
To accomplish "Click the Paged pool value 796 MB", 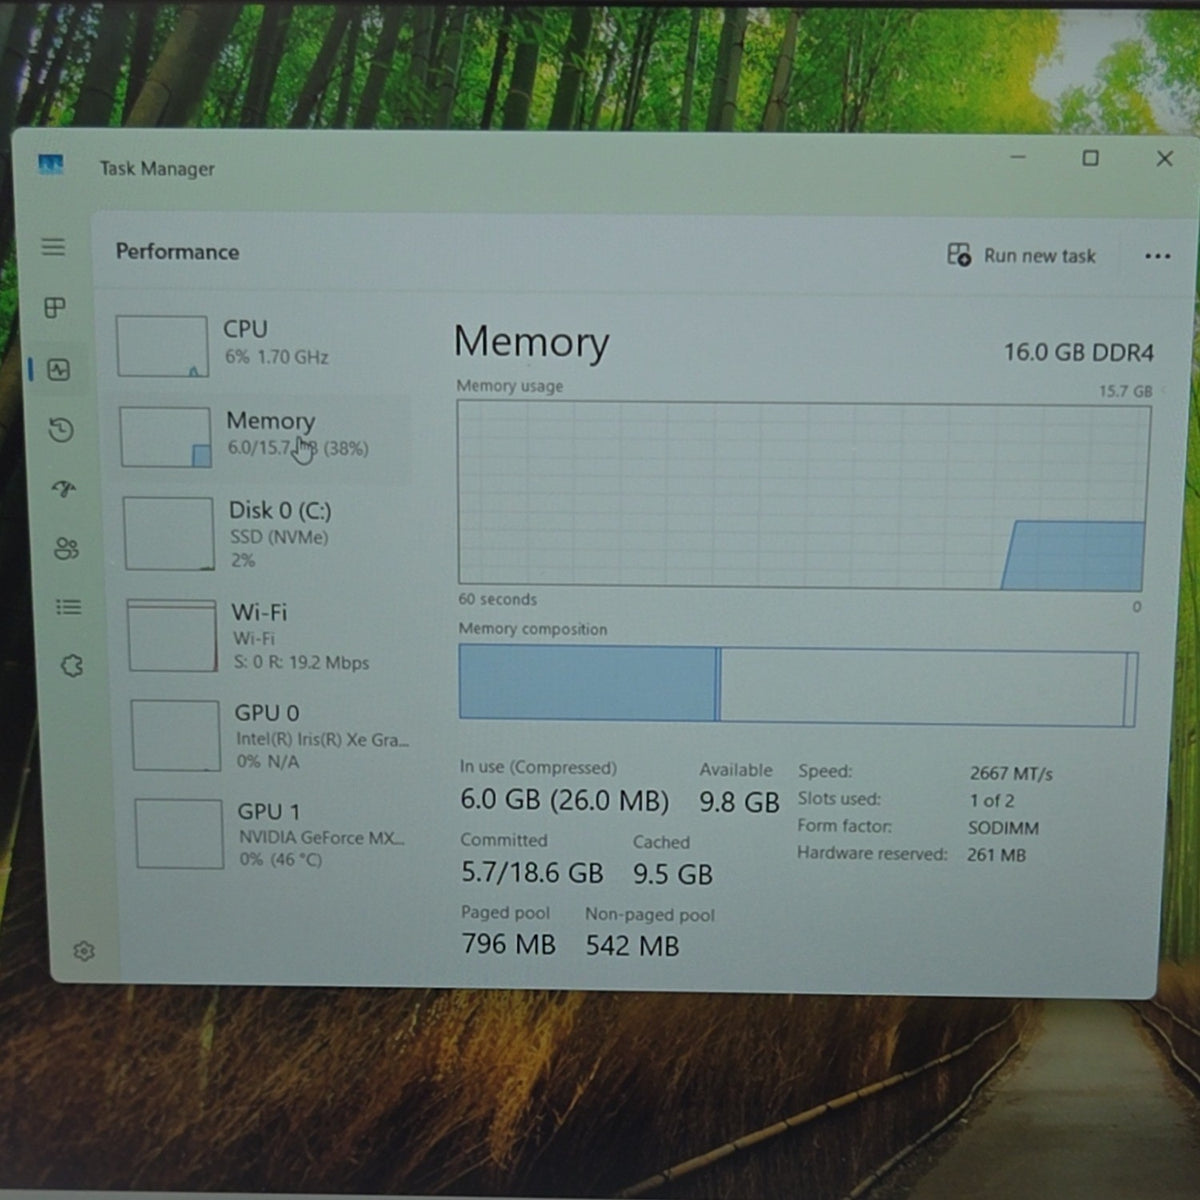I will (508, 944).
